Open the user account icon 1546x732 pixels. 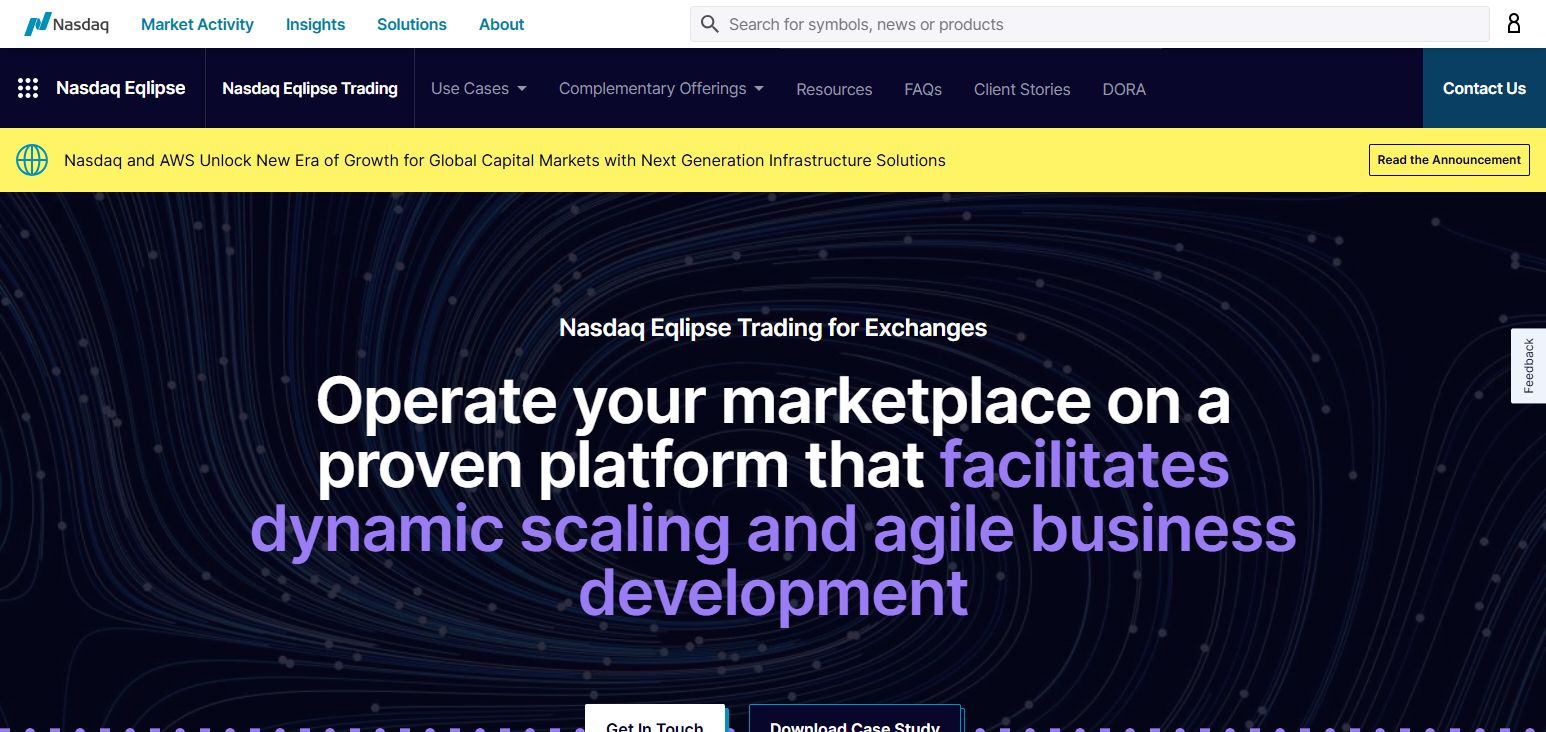[1514, 23]
